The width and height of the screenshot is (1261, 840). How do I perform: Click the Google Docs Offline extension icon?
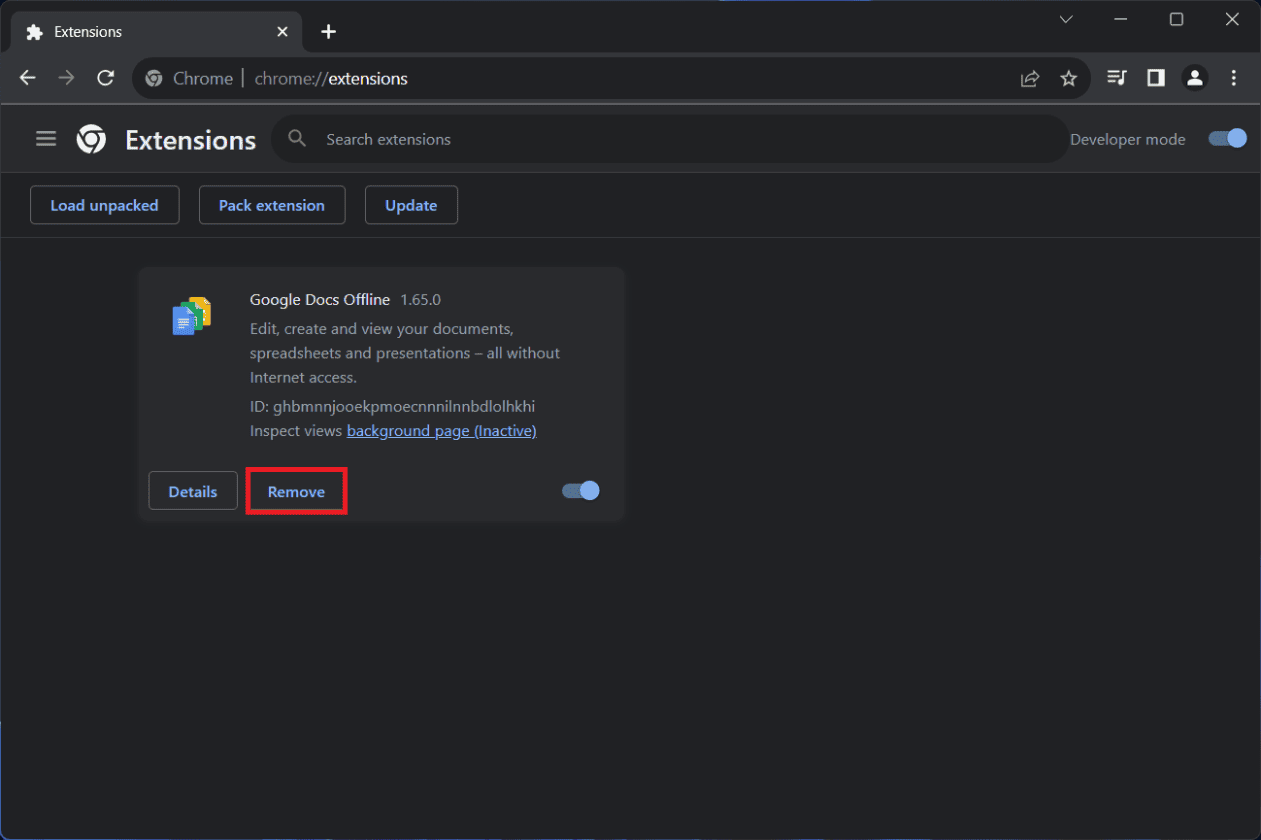192,316
